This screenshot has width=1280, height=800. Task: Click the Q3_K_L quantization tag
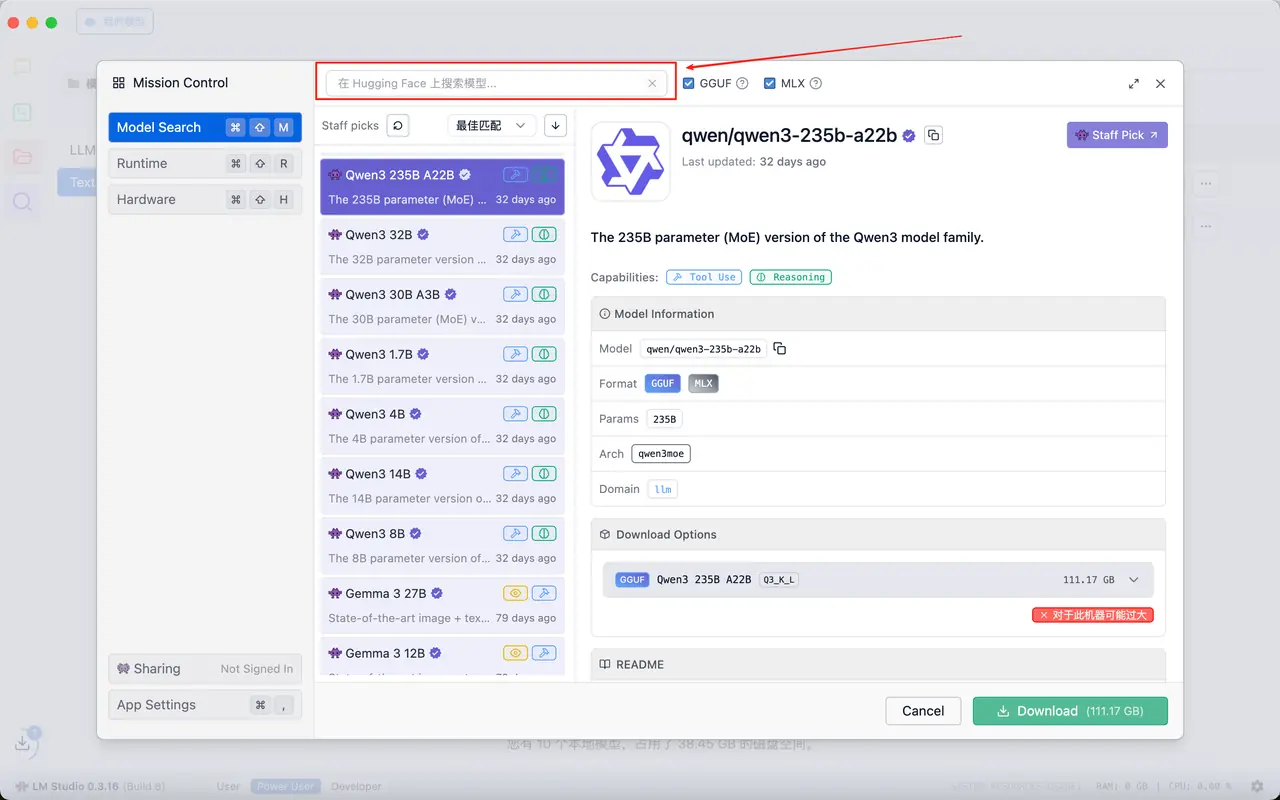[x=778, y=580]
